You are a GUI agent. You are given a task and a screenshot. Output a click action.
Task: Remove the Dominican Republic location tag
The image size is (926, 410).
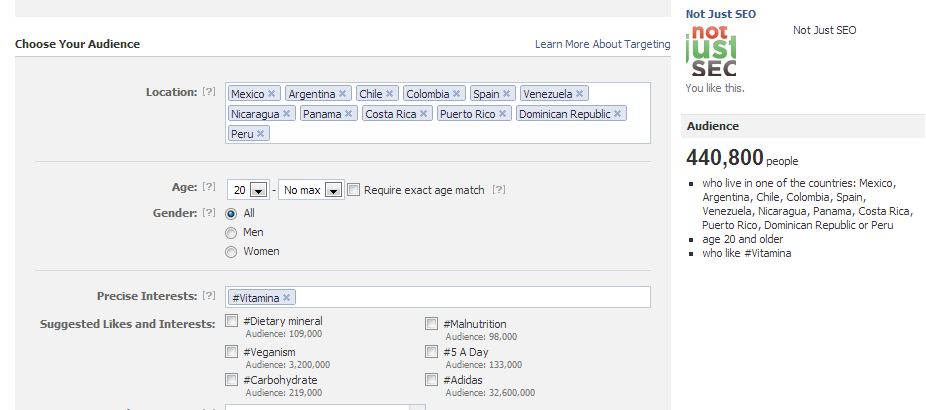tap(617, 114)
